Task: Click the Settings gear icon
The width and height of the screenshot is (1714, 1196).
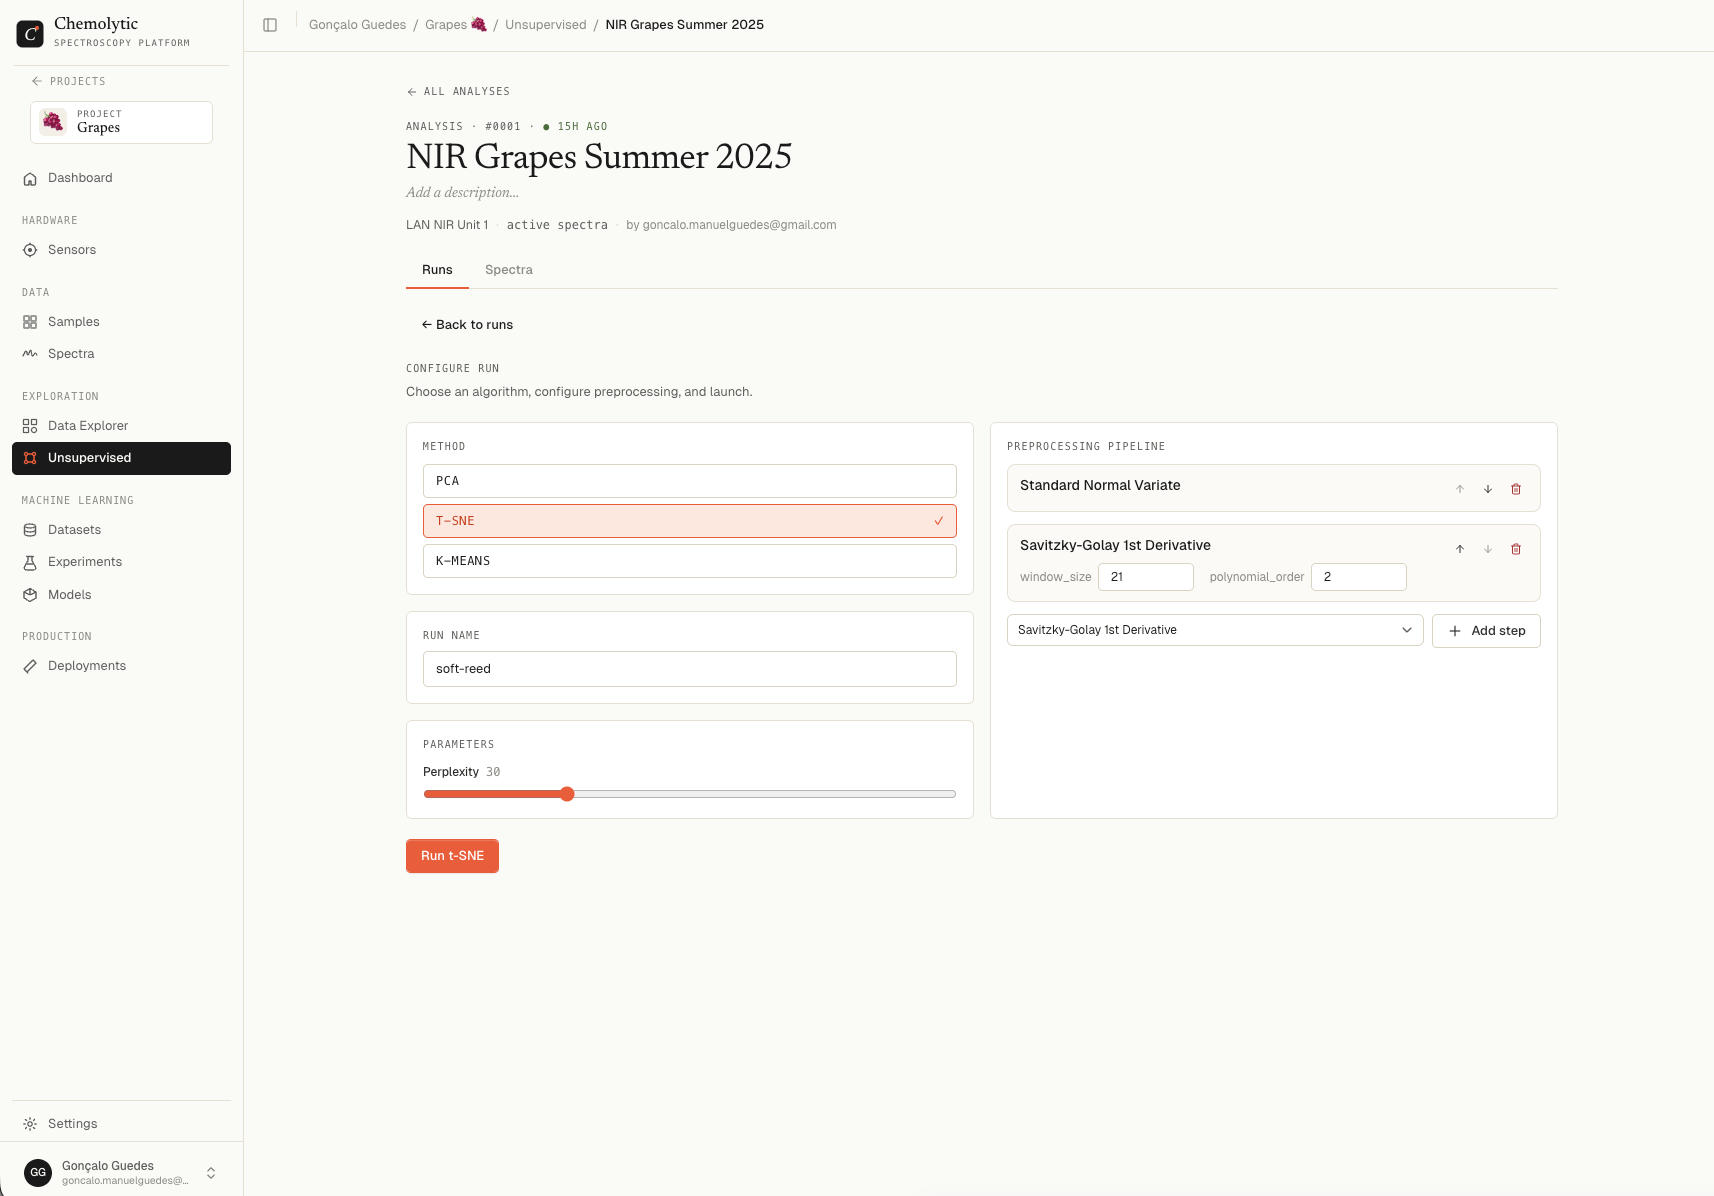Action: (x=30, y=1124)
